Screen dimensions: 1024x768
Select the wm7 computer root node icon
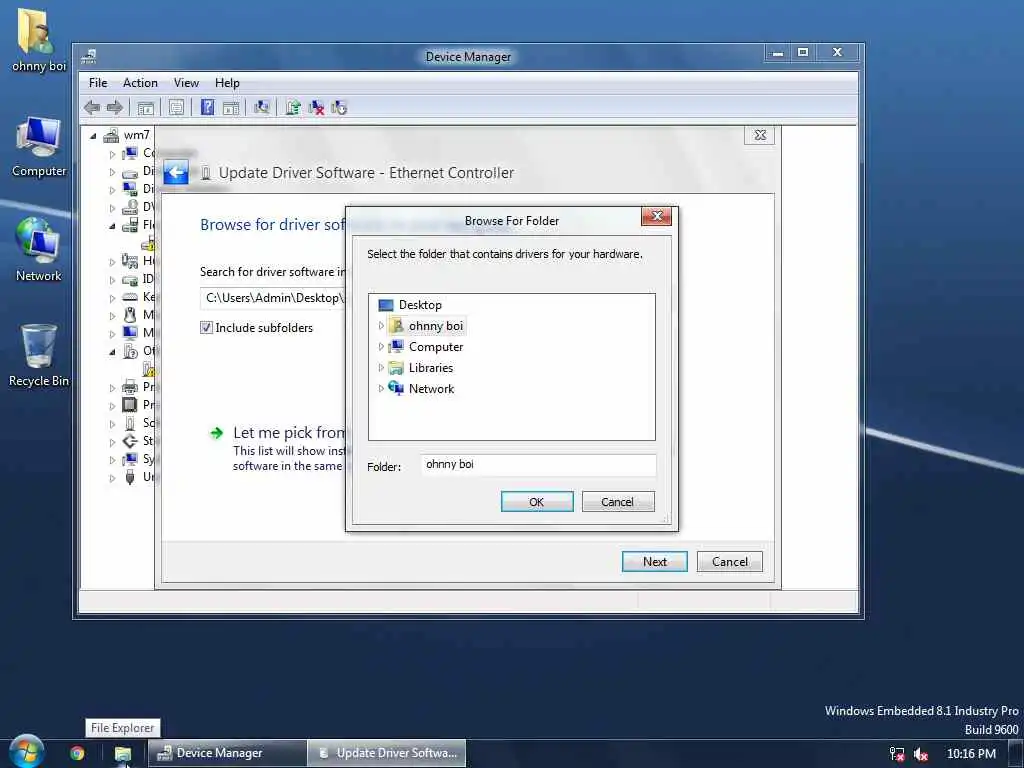[111, 135]
